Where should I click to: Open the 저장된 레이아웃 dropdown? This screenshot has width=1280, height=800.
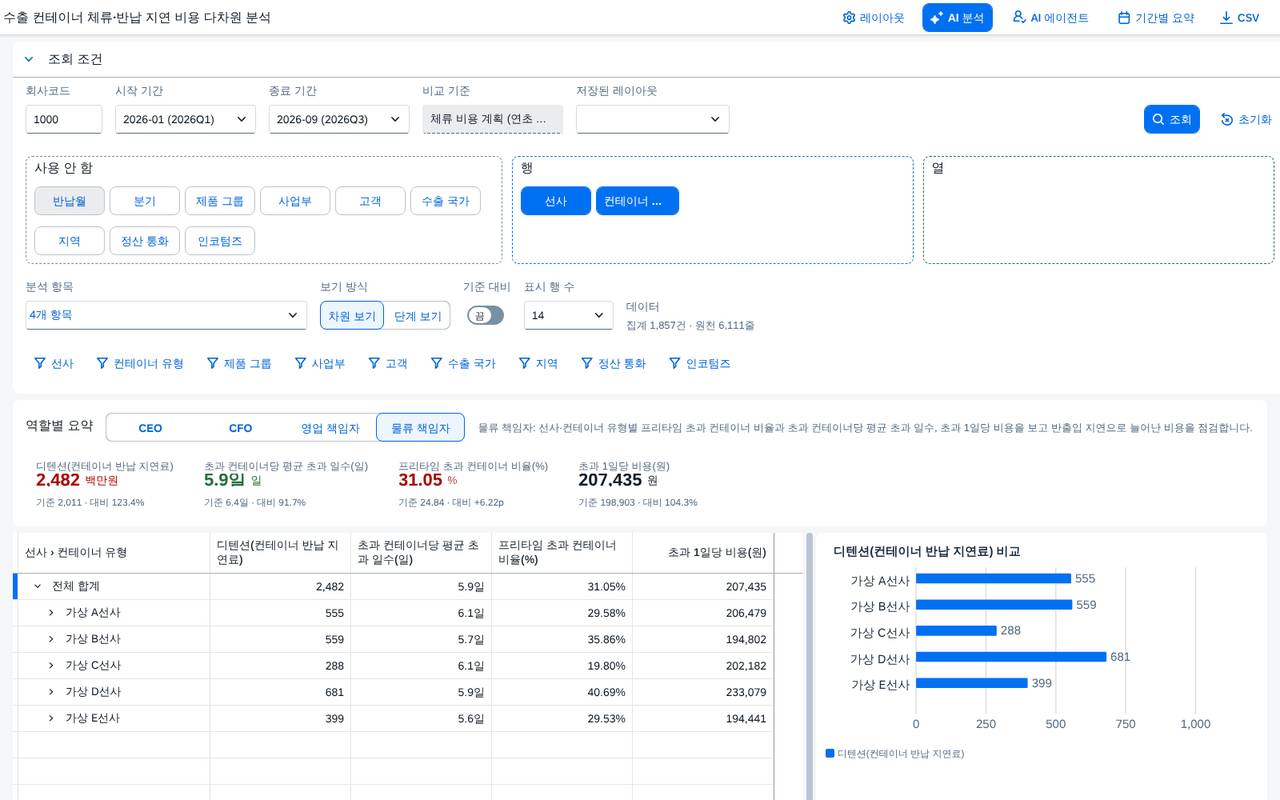[652, 119]
